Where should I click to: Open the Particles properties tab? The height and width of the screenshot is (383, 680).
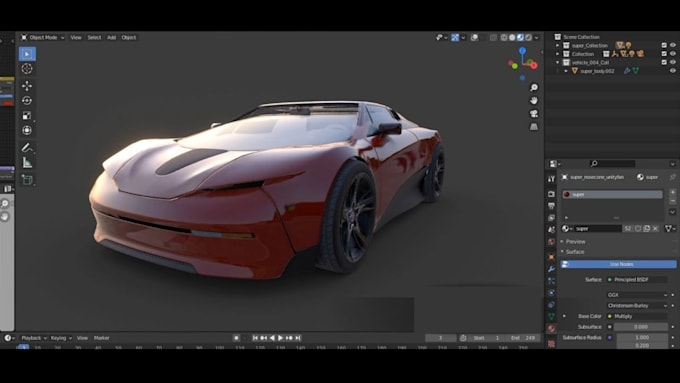click(x=551, y=281)
